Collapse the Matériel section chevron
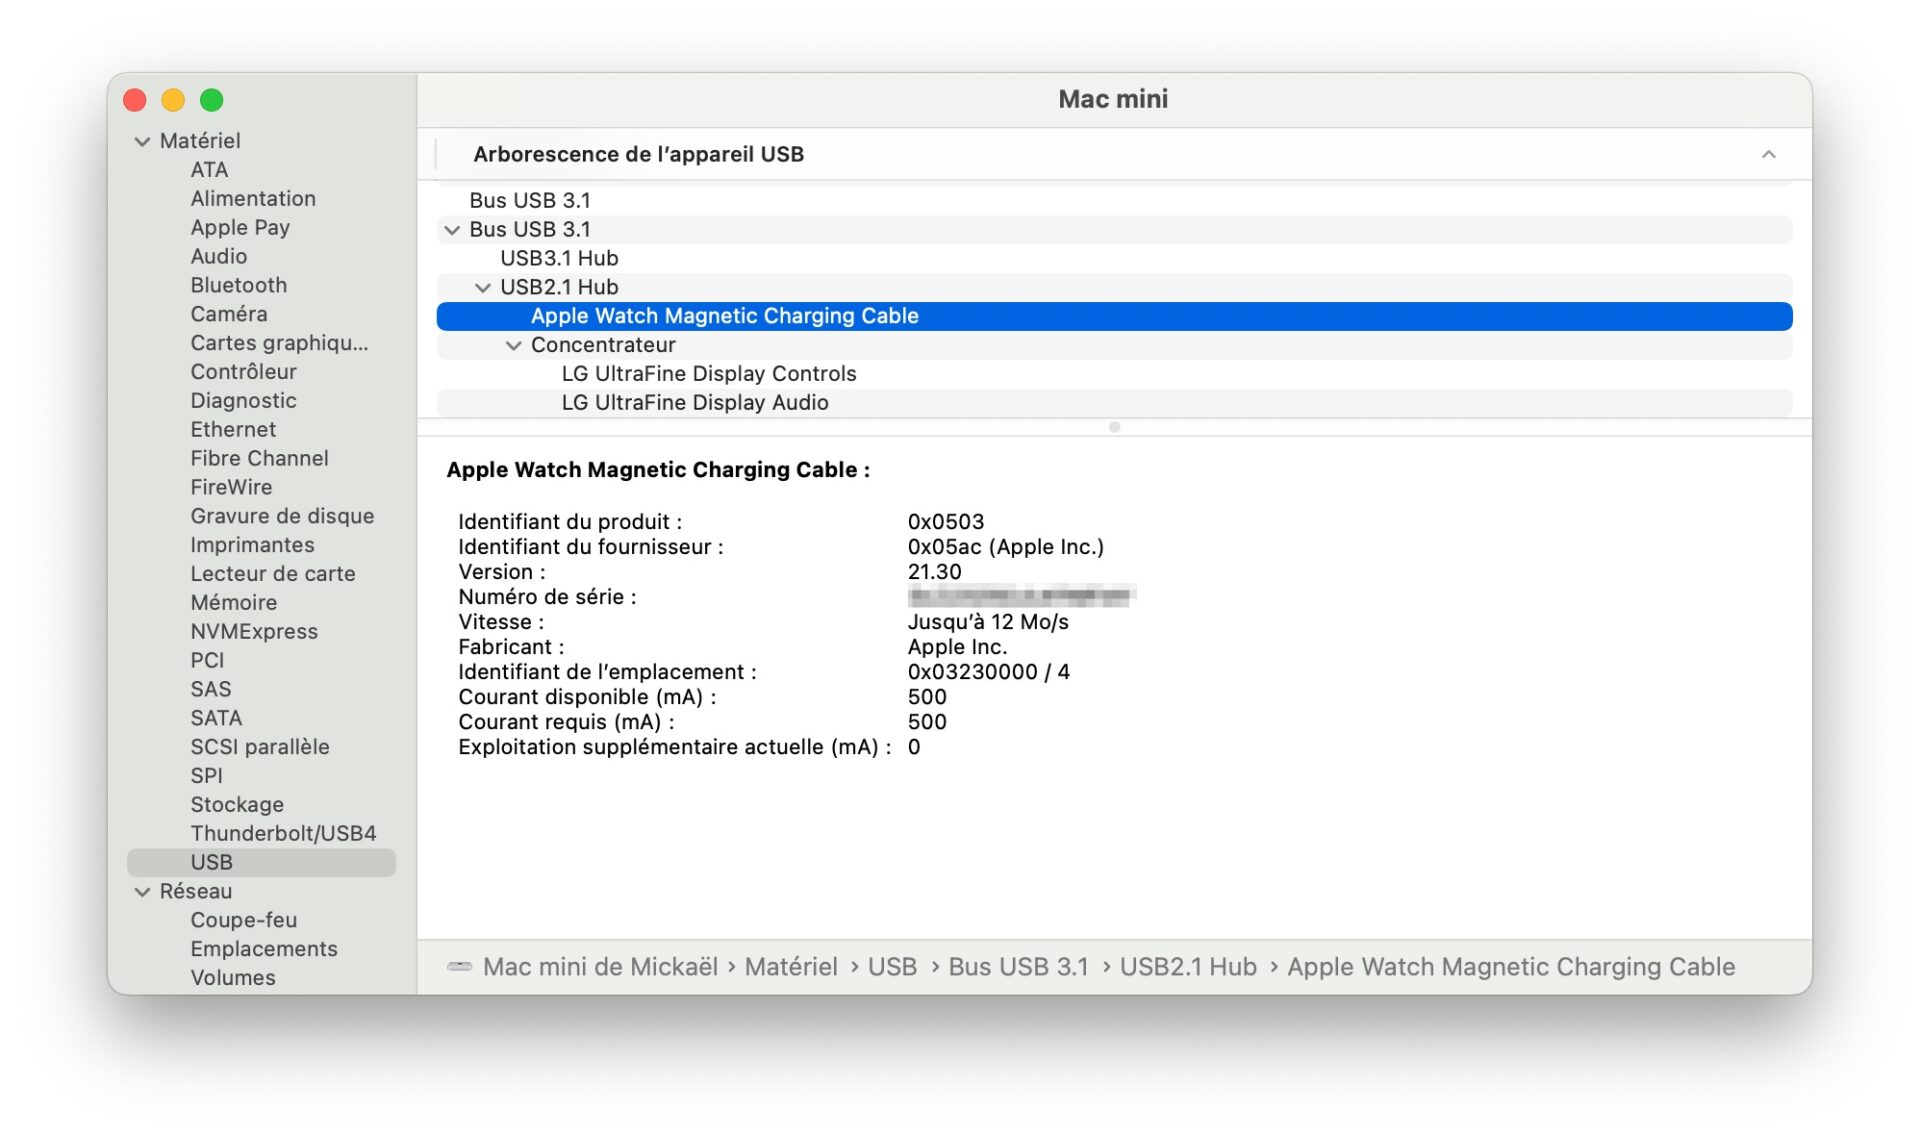1920x1137 pixels. coord(142,141)
